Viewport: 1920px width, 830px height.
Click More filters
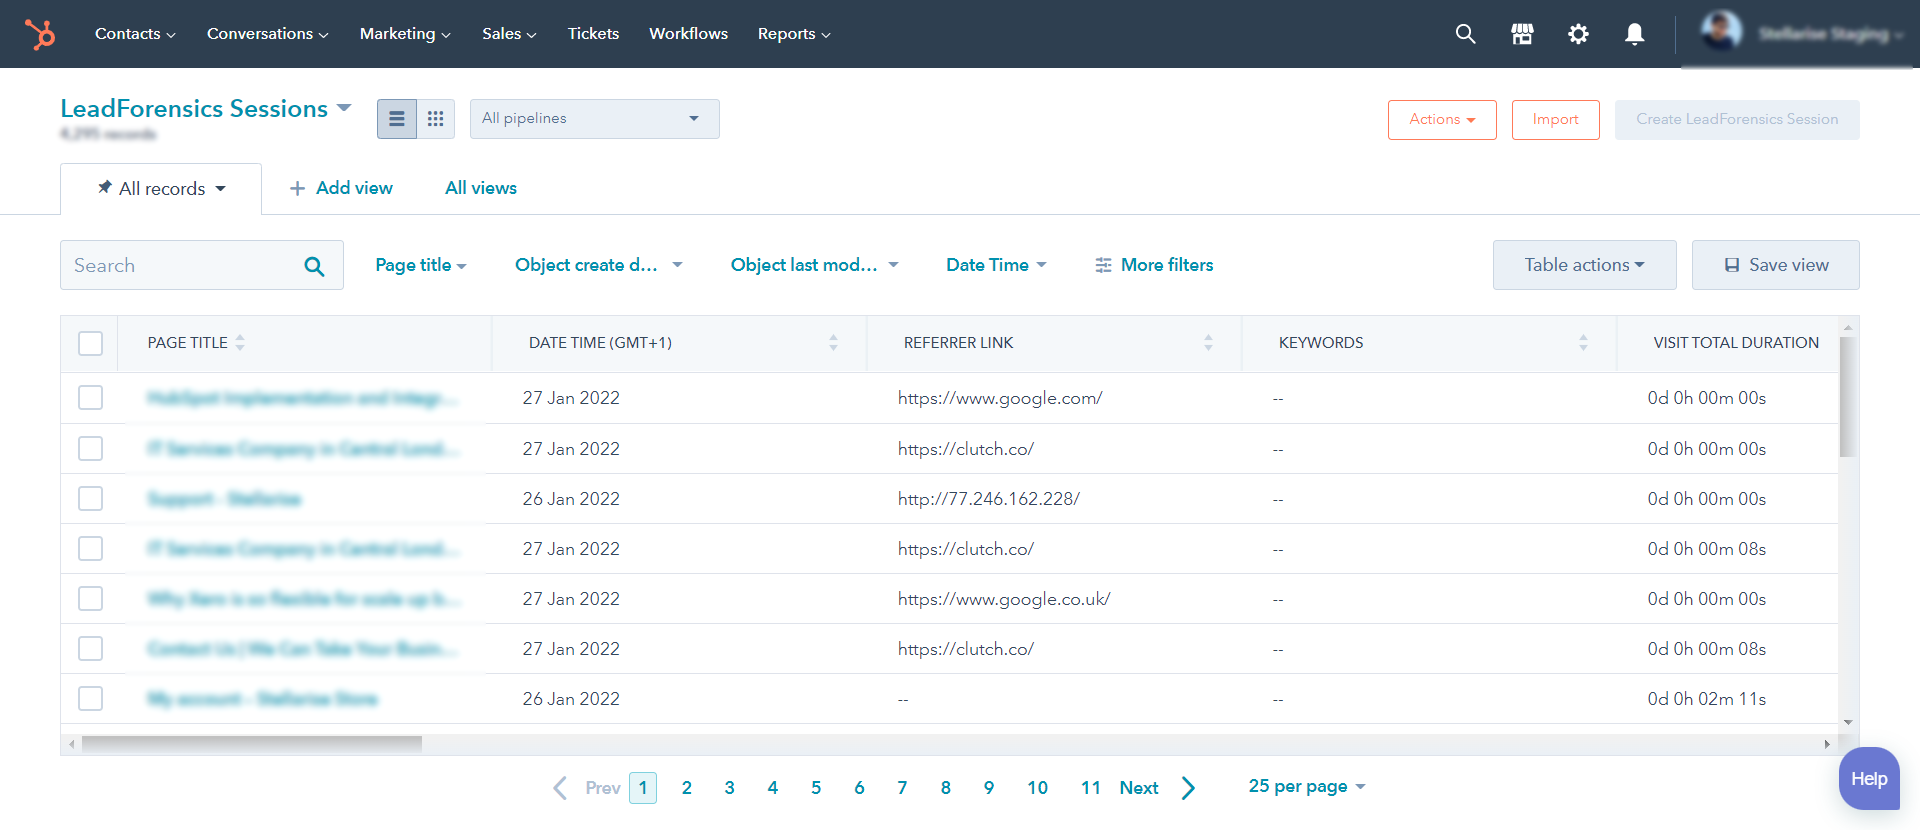tap(1154, 265)
